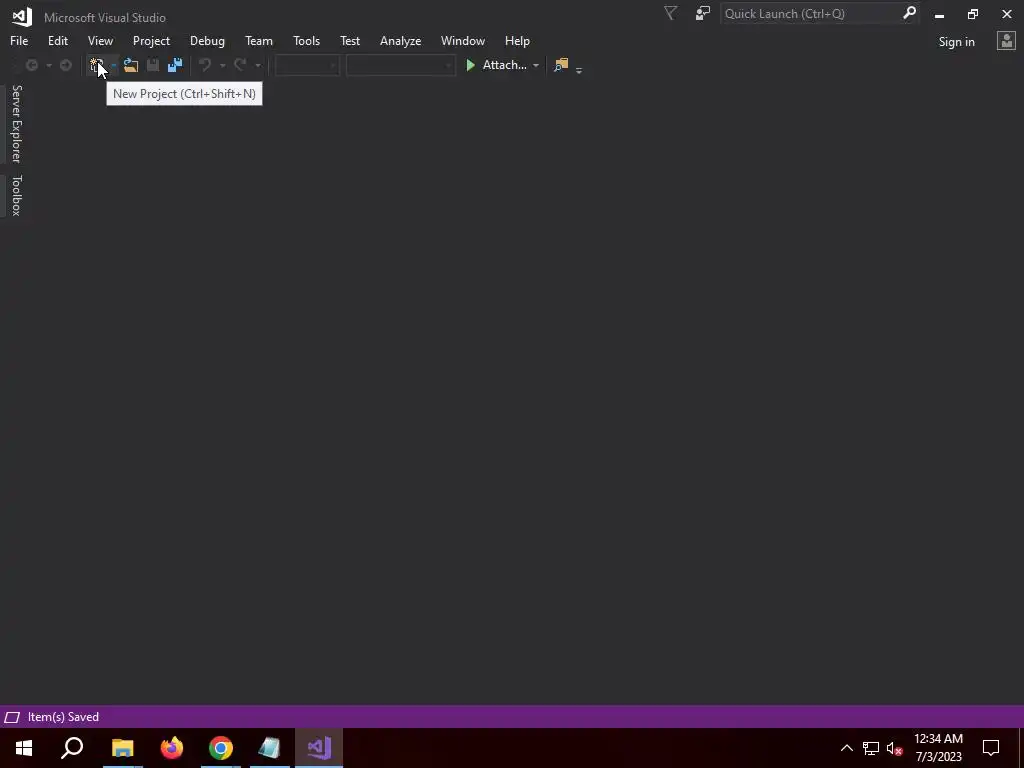1024x768 pixels.
Task: Click into the Quick Launch search box
Action: click(812, 13)
